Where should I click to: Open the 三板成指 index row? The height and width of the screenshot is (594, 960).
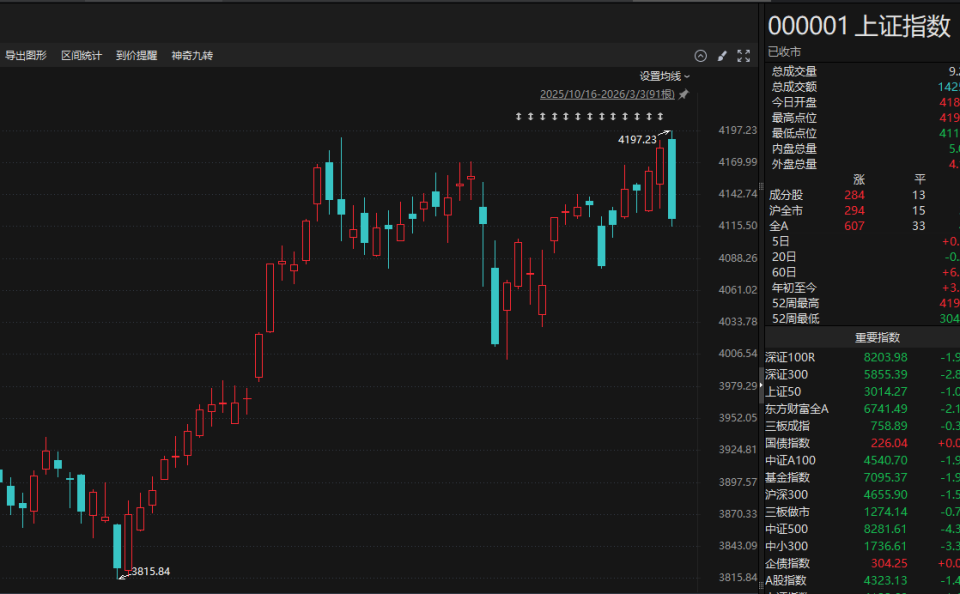[863, 426]
